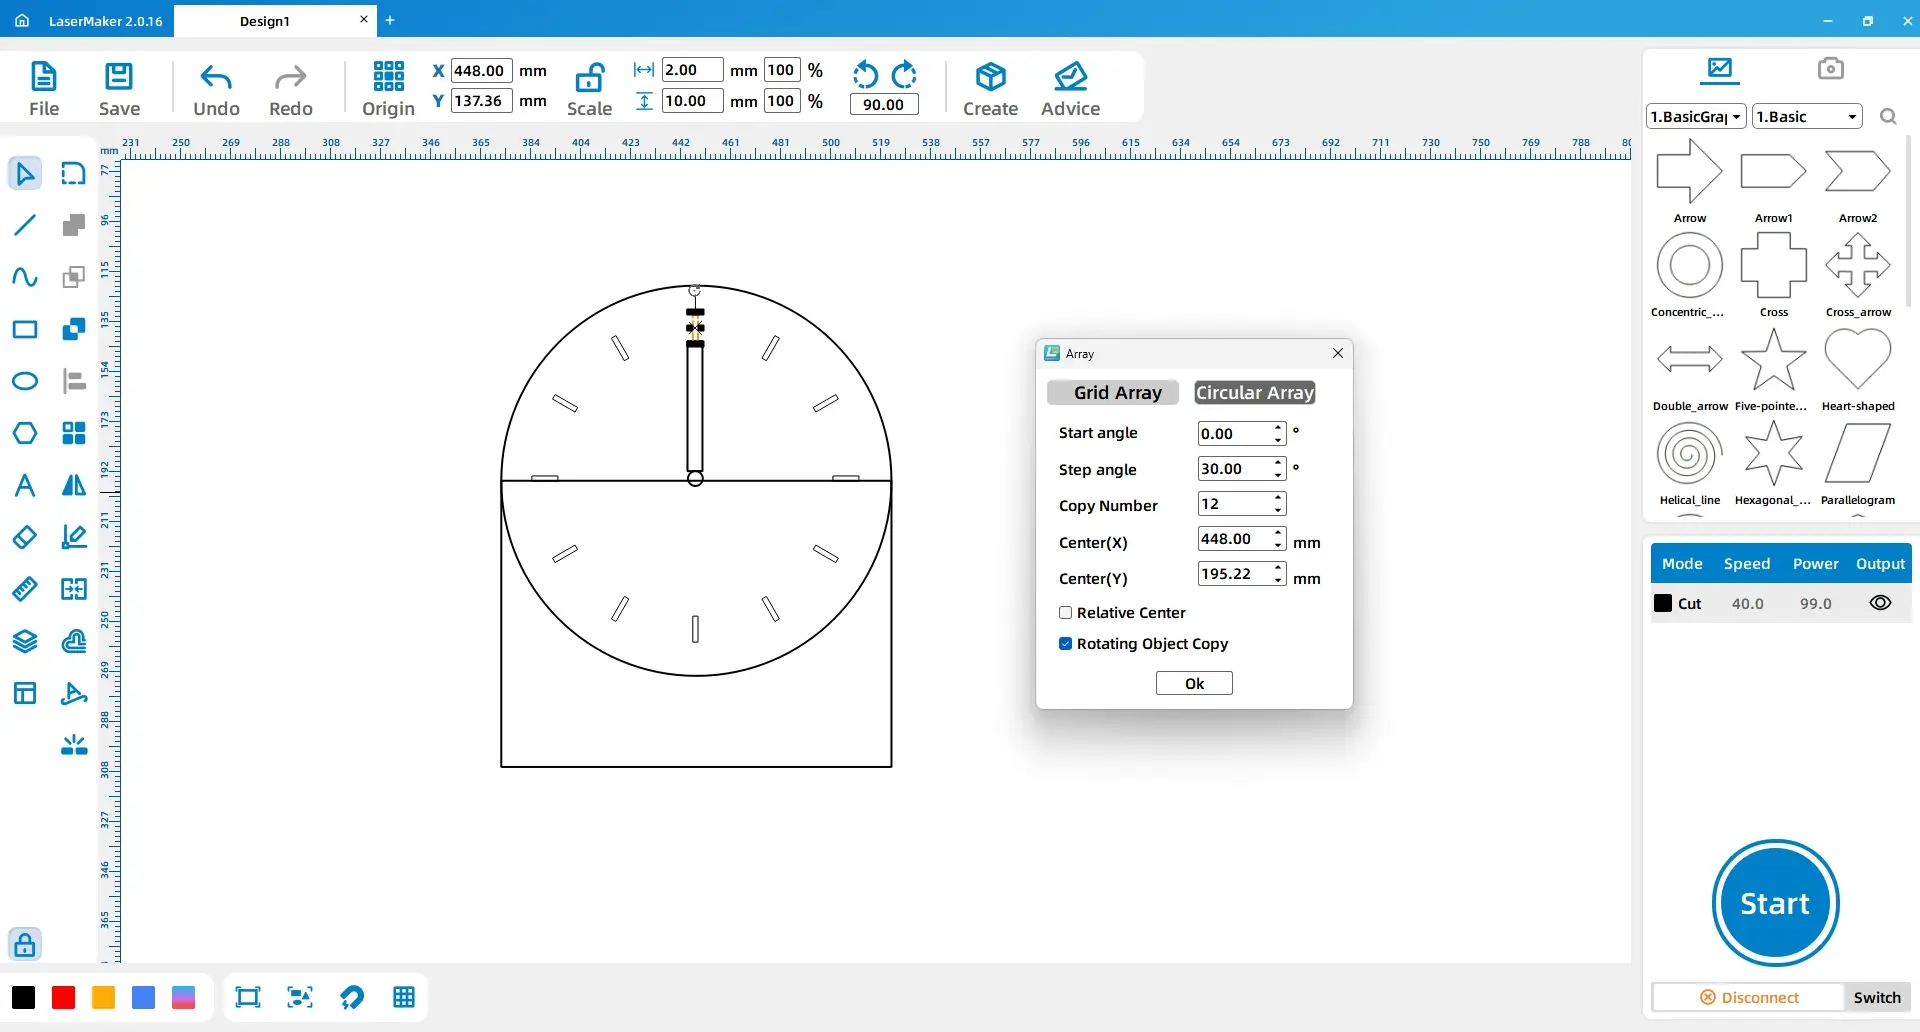Switch to the Grid Array tab

pyautogui.click(x=1113, y=393)
